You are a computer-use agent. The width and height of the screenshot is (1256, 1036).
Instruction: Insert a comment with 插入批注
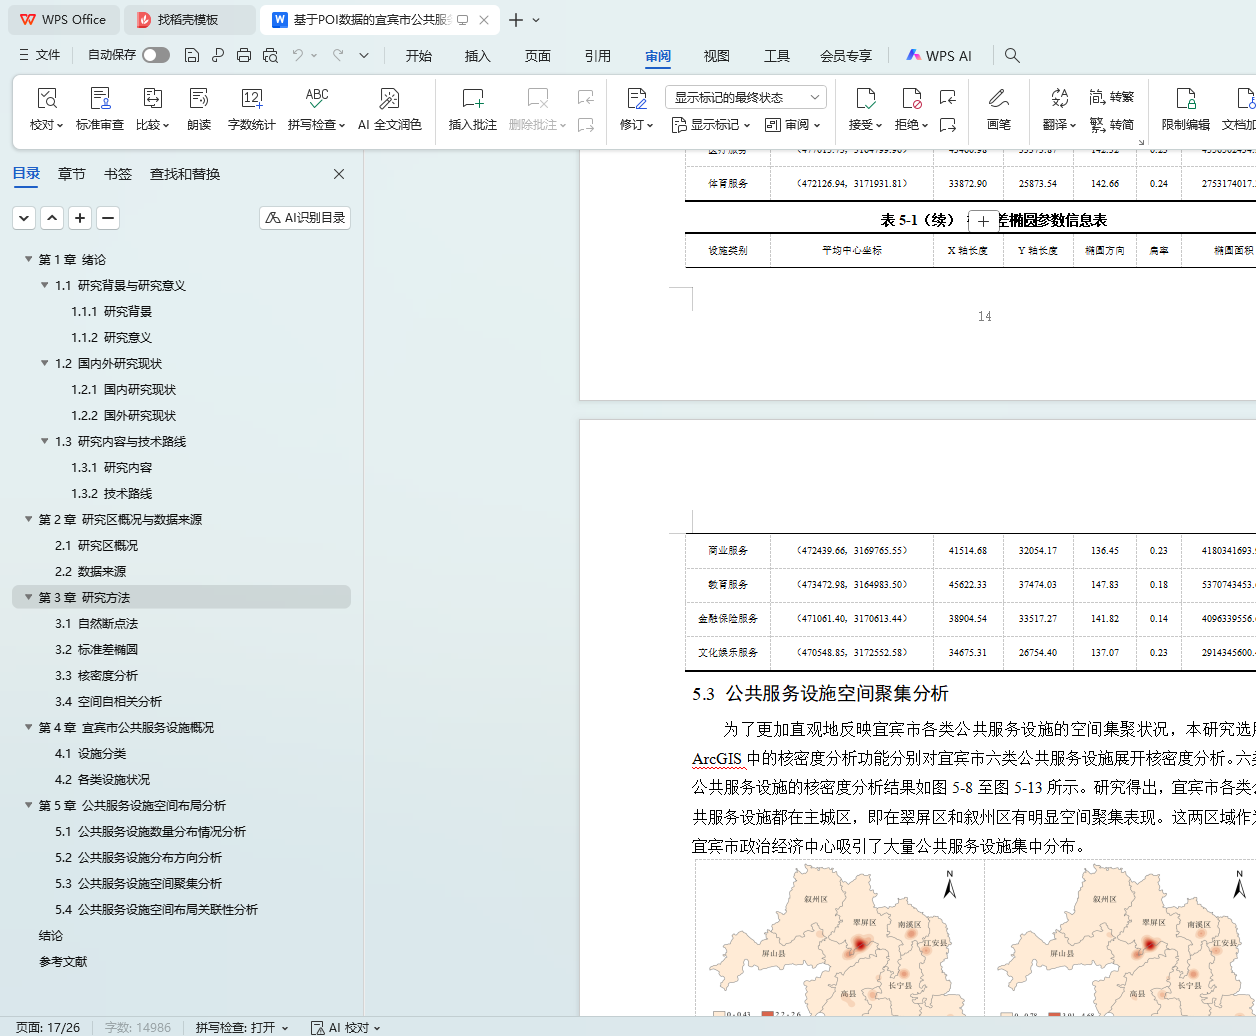click(x=472, y=99)
